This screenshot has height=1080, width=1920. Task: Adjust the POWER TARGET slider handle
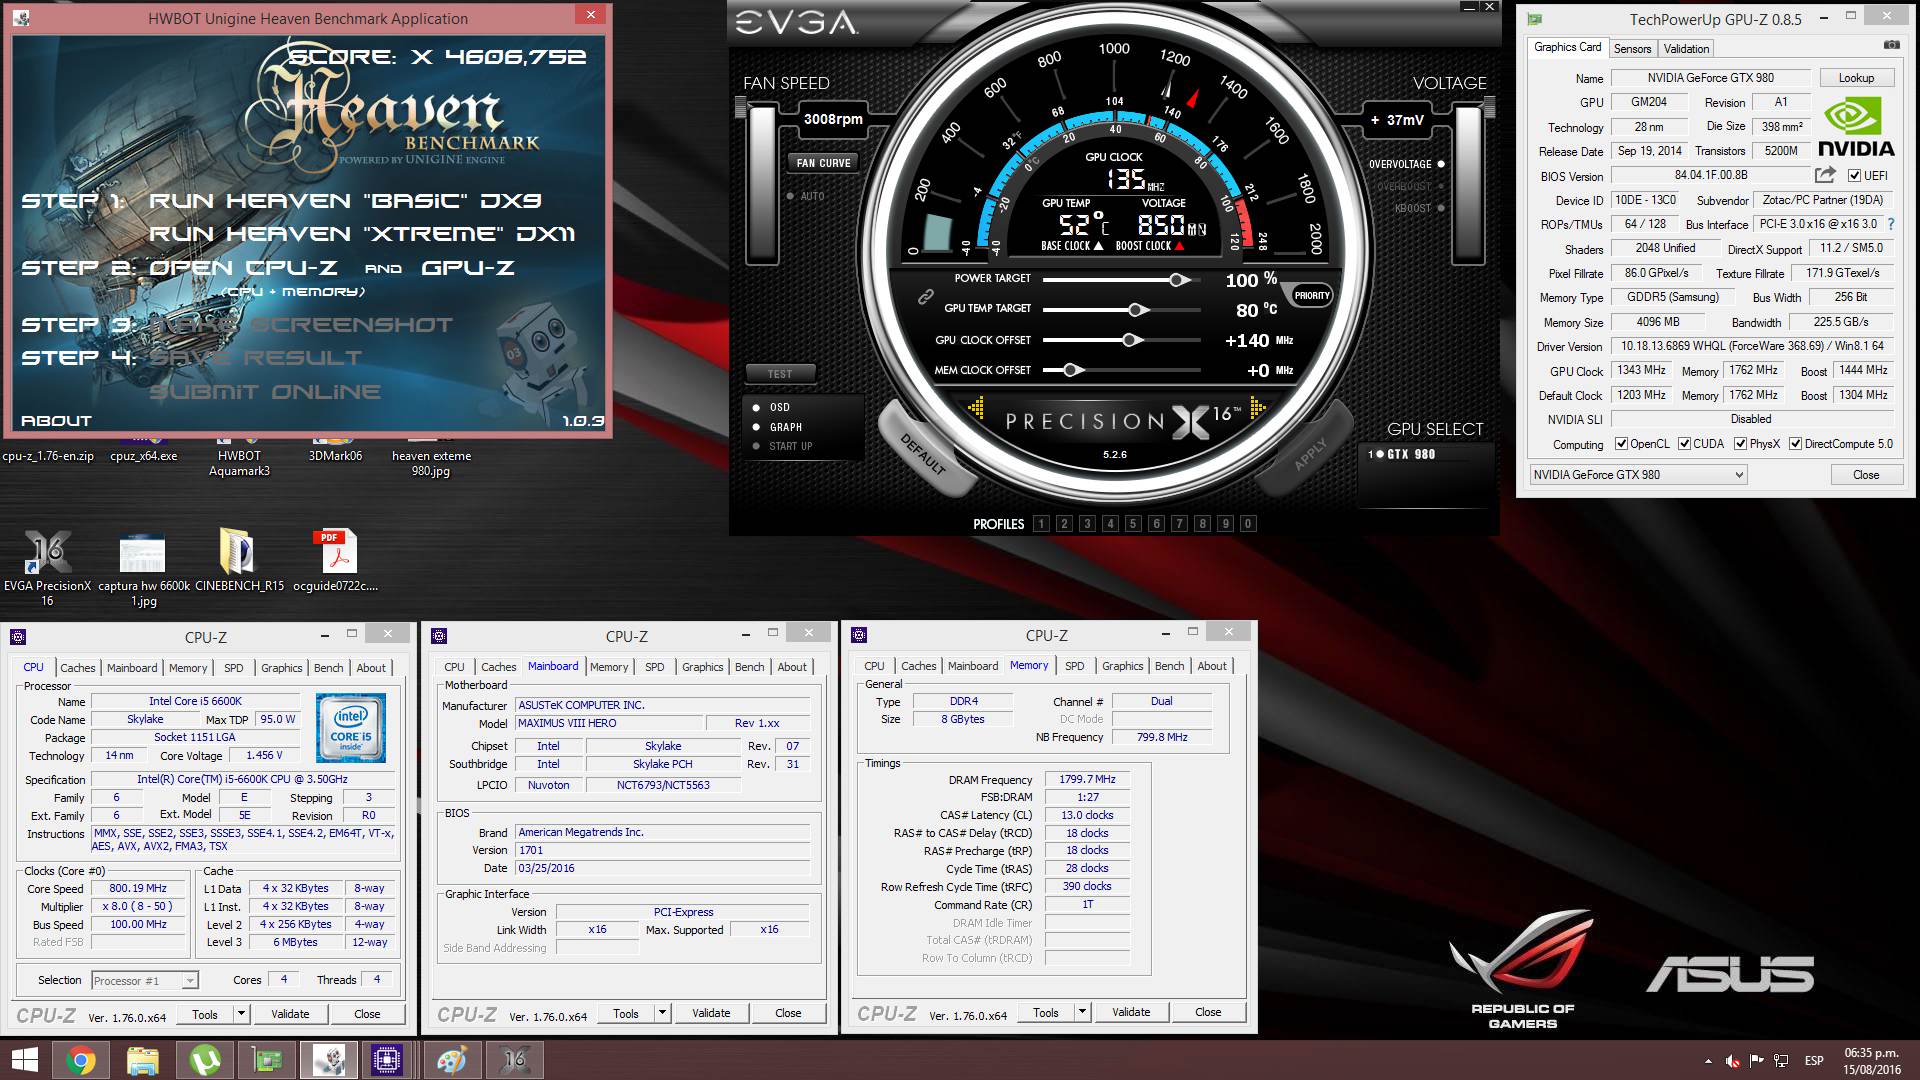[1179, 280]
